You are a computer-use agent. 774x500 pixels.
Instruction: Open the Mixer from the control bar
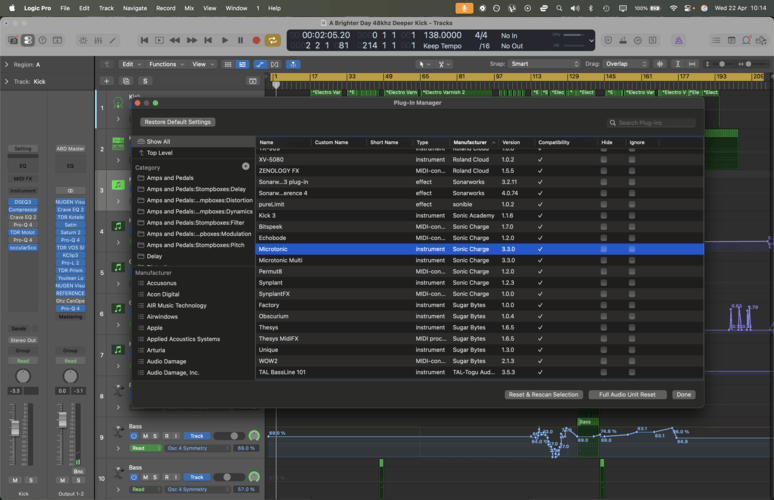coord(98,40)
